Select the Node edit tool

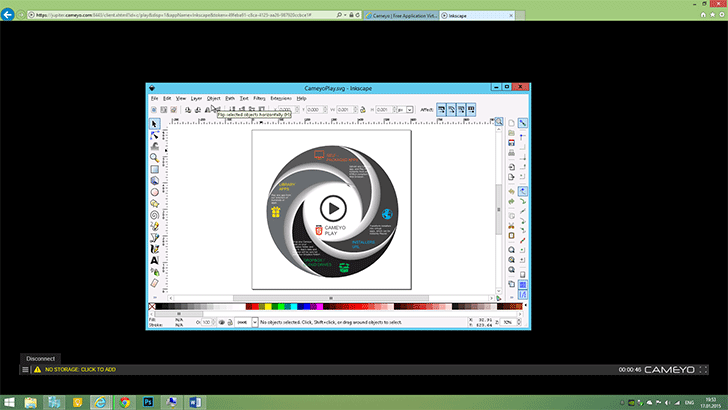pos(155,135)
